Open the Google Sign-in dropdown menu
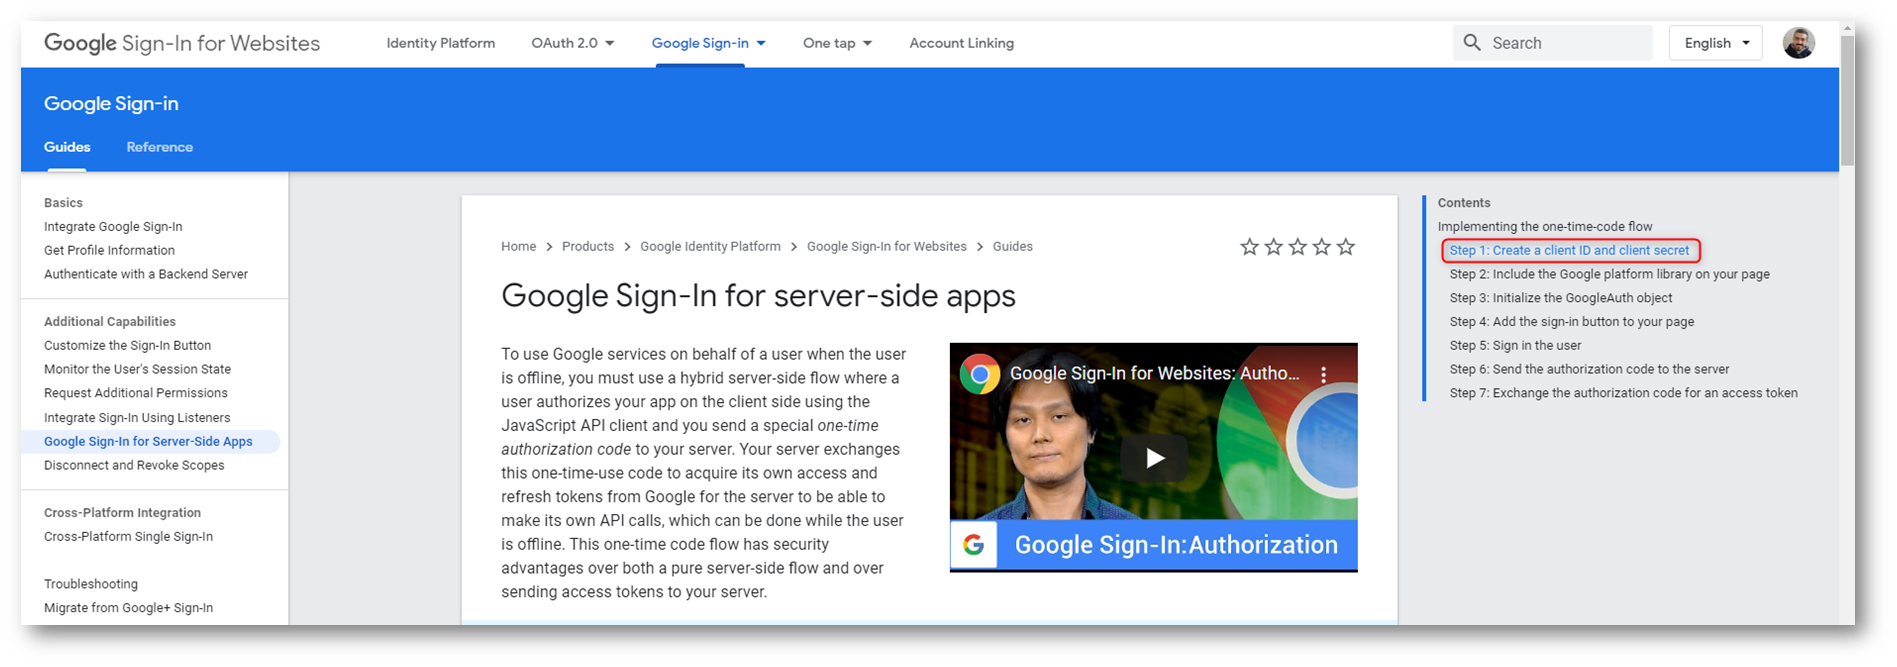 (x=709, y=43)
